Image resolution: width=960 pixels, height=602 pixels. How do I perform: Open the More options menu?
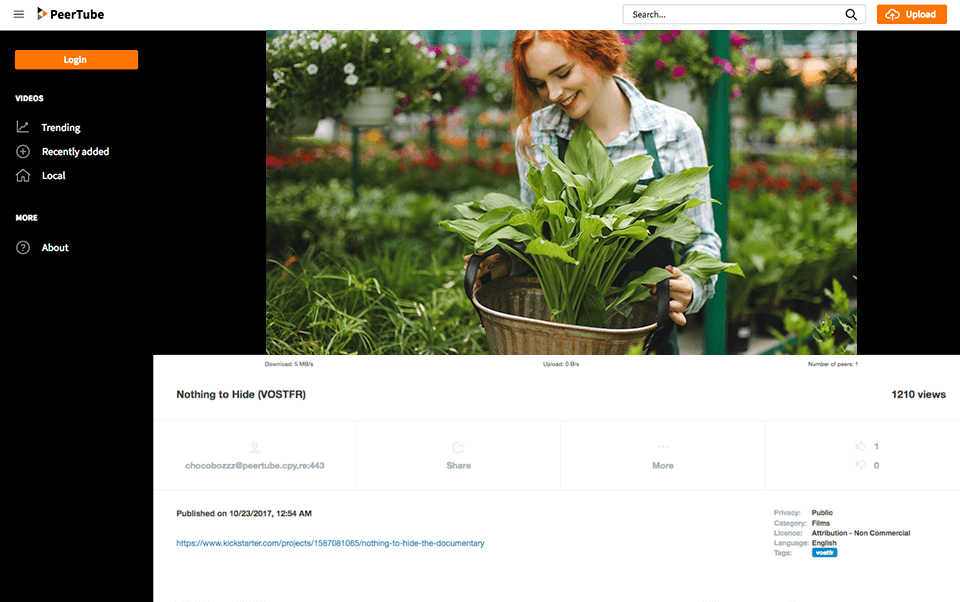pos(662,455)
